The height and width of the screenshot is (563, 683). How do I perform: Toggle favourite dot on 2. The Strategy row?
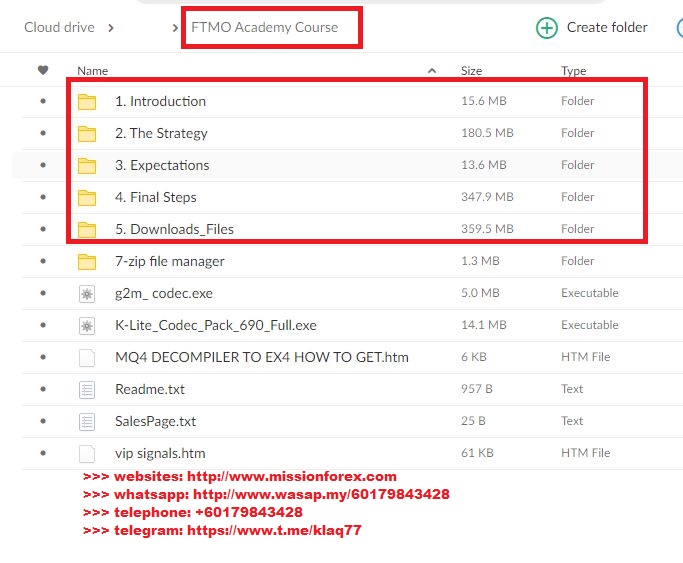43,133
